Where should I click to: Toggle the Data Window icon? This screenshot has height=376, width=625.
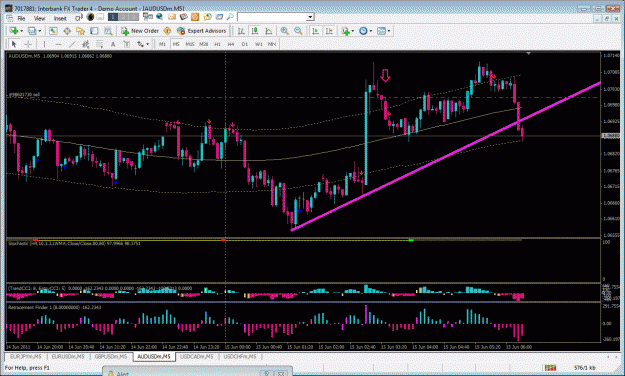pos(67,31)
